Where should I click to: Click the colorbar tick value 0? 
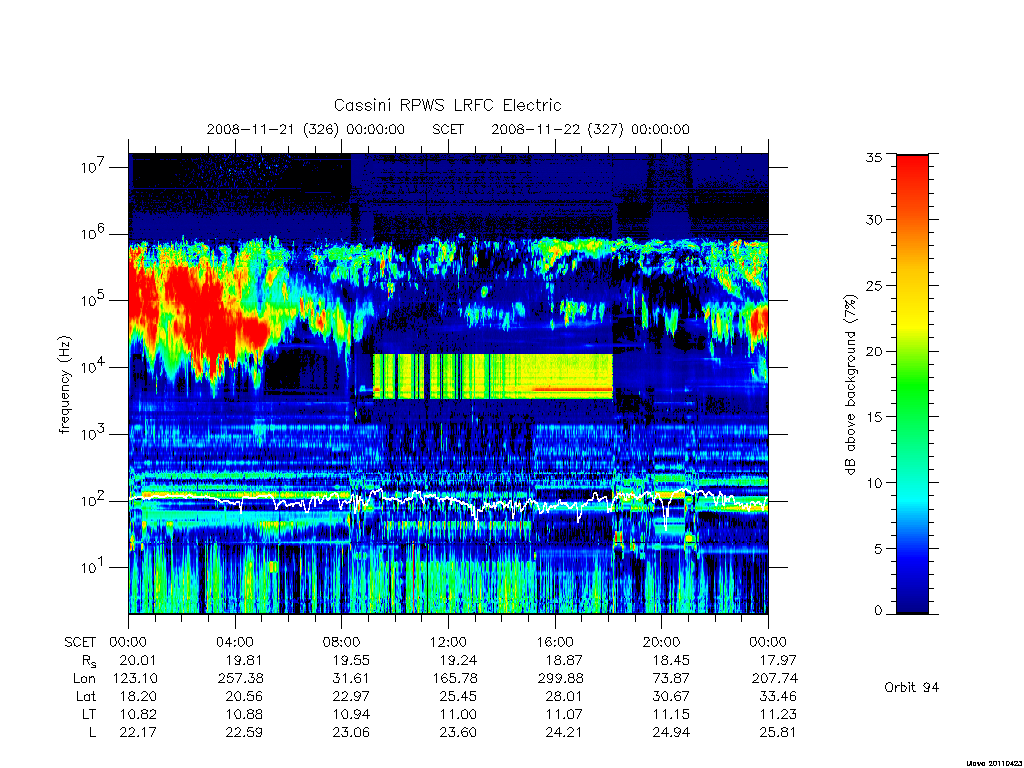point(878,611)
